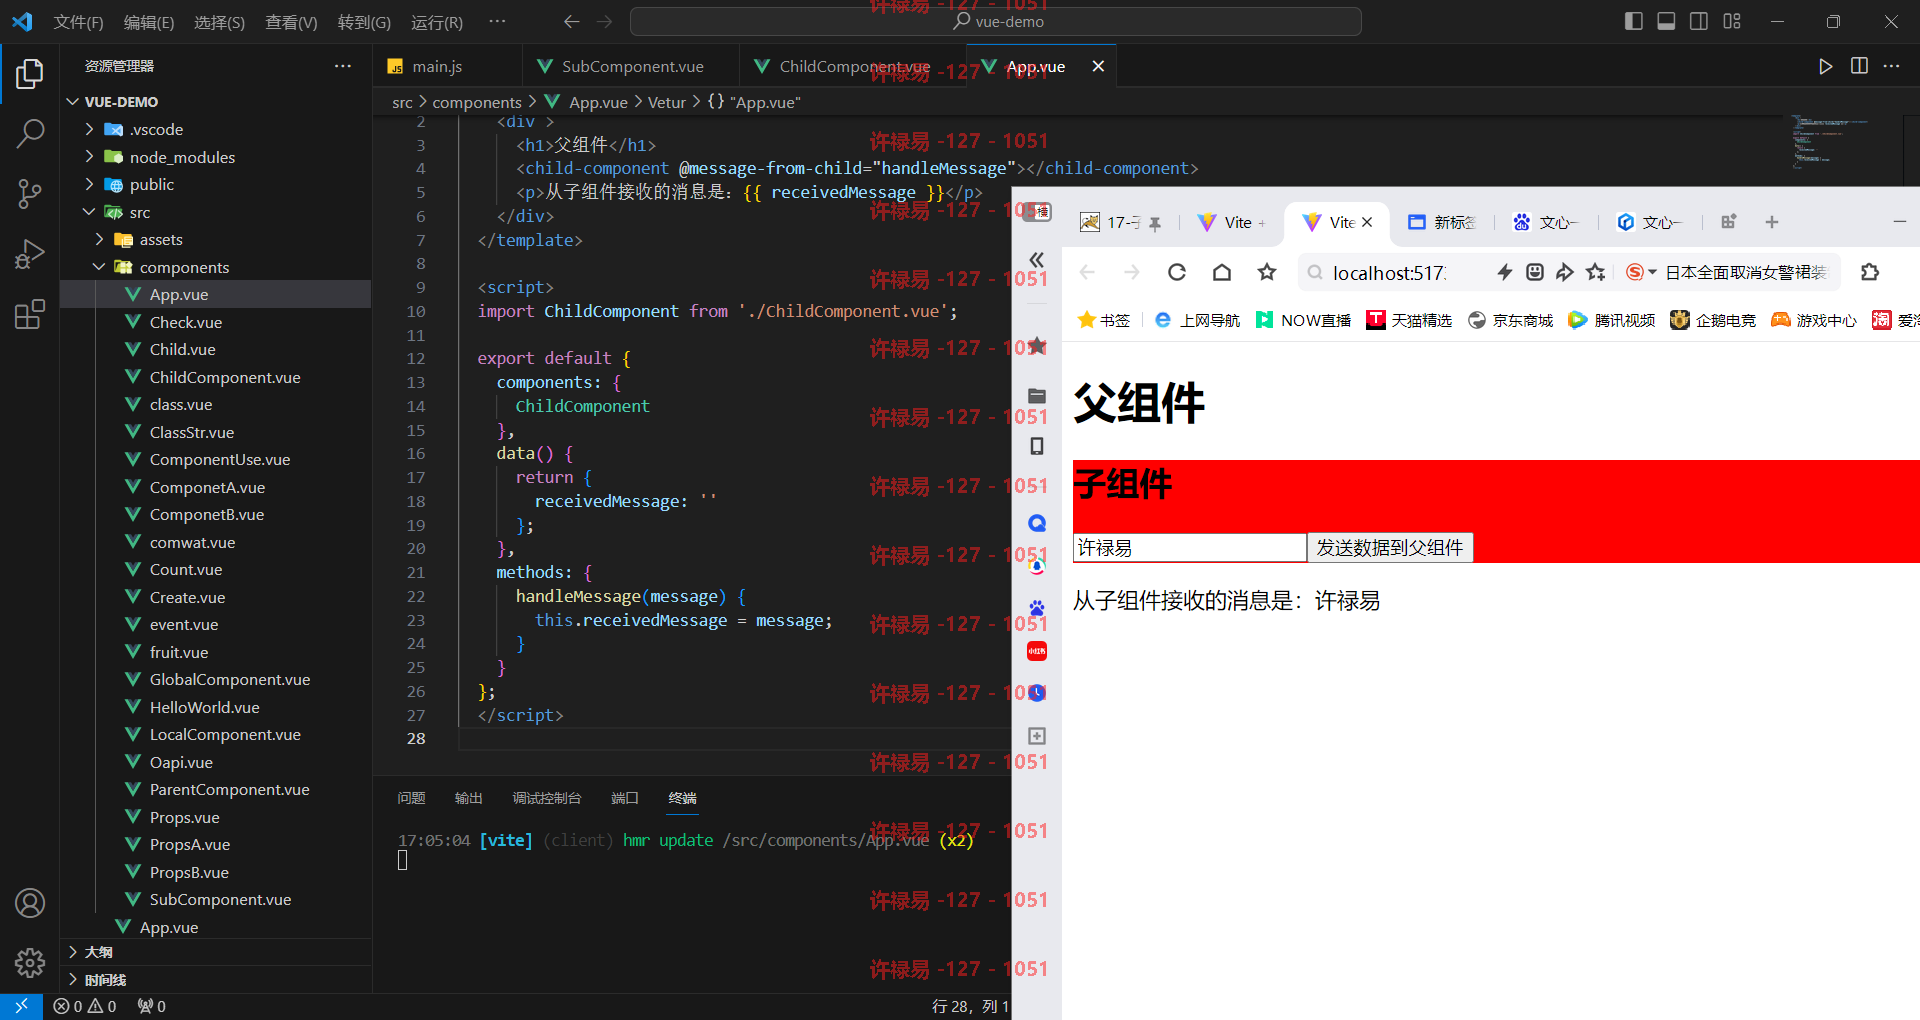The image size is (1920, 1020).
Task: Customize layout icon in title bar
Action: coord(1732,22)
